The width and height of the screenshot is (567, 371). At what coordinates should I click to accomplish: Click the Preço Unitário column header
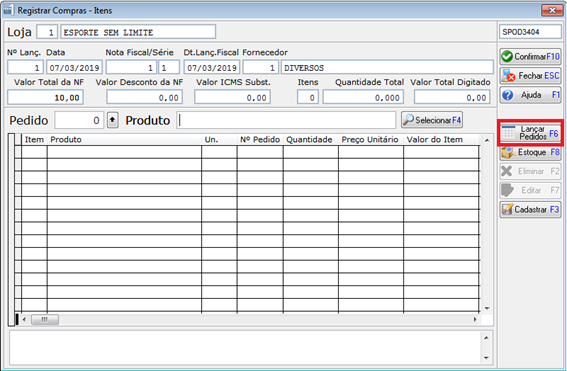click(371, 140)
